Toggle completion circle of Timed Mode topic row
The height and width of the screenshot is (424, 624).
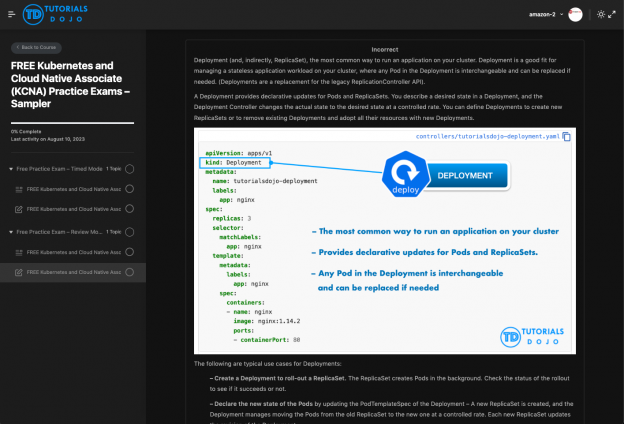[129, 189]
